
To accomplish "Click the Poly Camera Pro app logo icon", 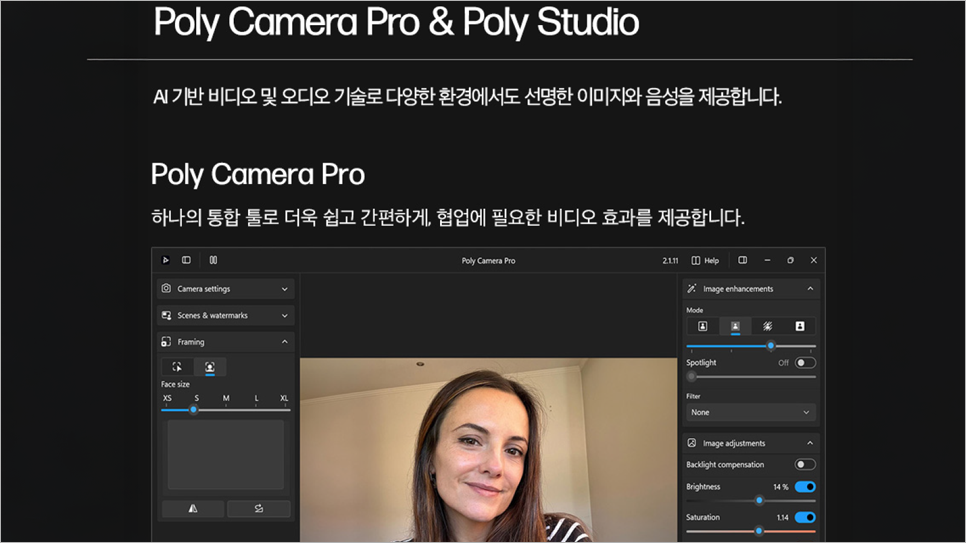I will (x=166, y=260).
